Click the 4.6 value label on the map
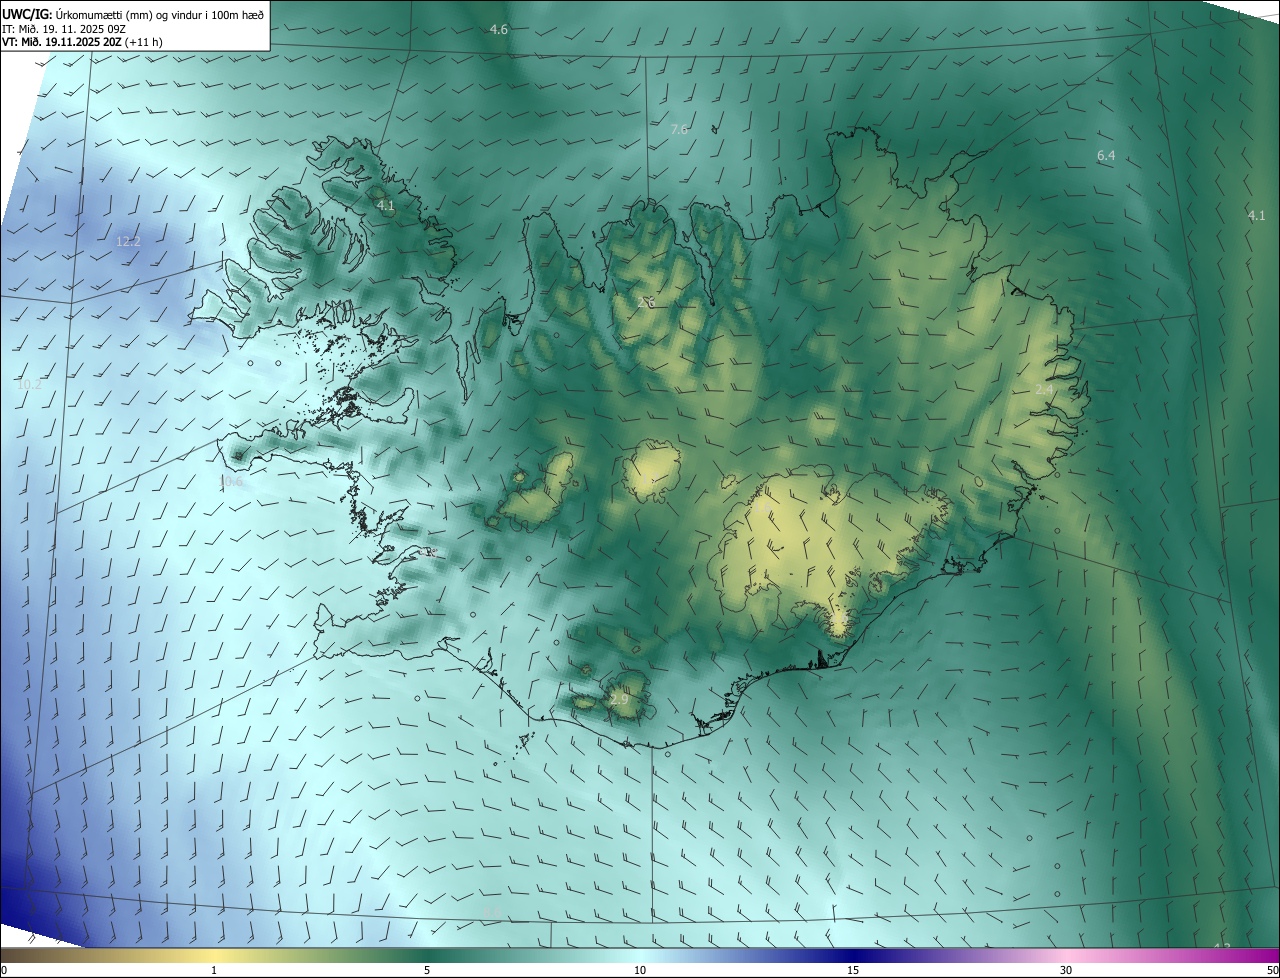1280x978 pixels. click(498, 29)
